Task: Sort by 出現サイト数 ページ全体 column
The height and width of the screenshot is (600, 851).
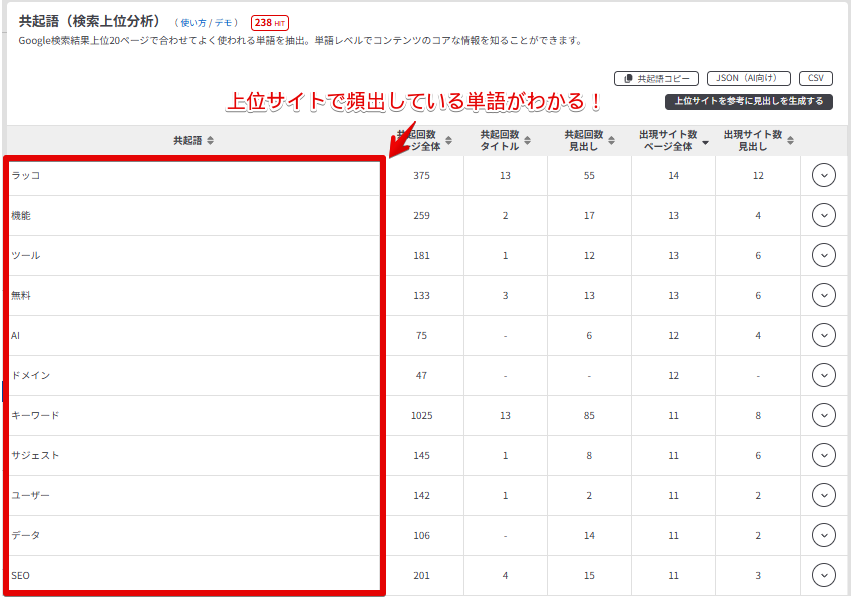Action: pos(674,140)
